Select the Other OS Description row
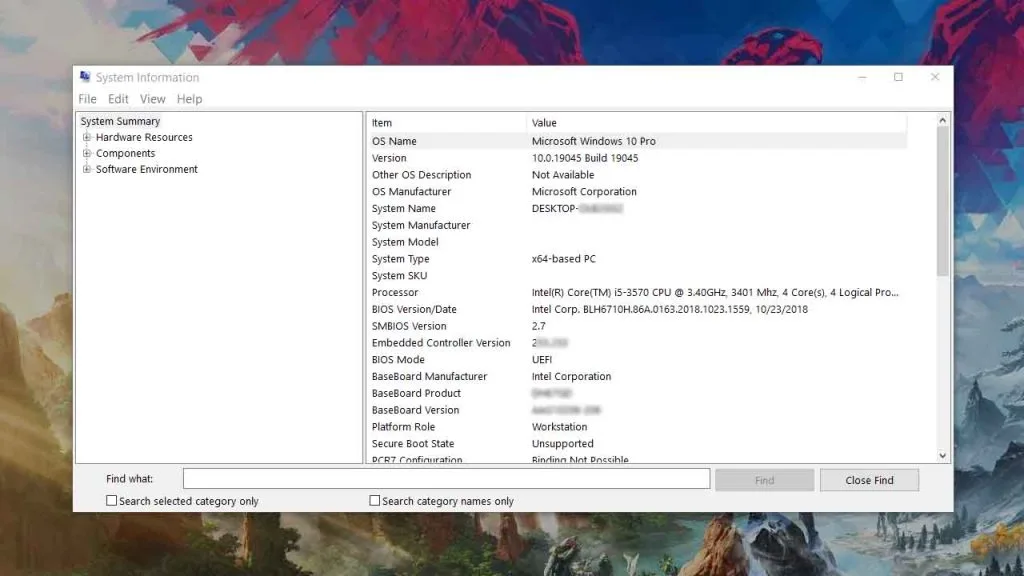This screenshot has width=1024, height=576. 639,175
